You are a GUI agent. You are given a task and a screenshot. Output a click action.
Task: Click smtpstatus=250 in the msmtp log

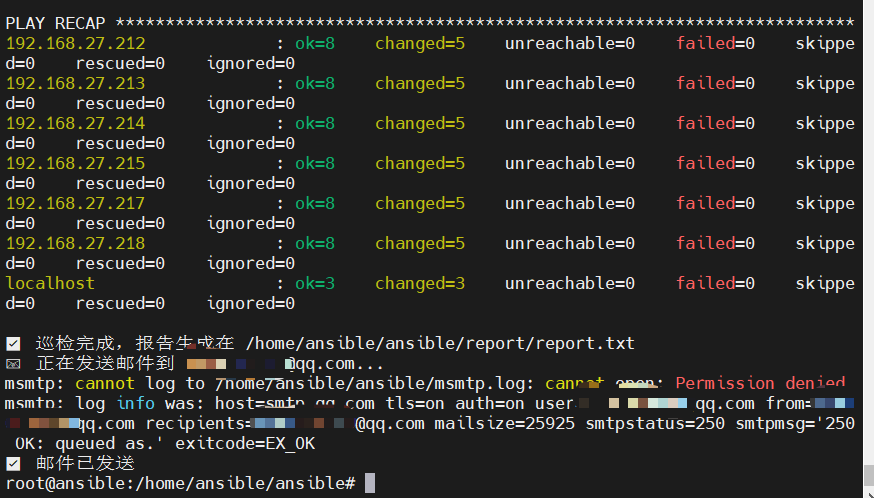[x=655, y=423]
